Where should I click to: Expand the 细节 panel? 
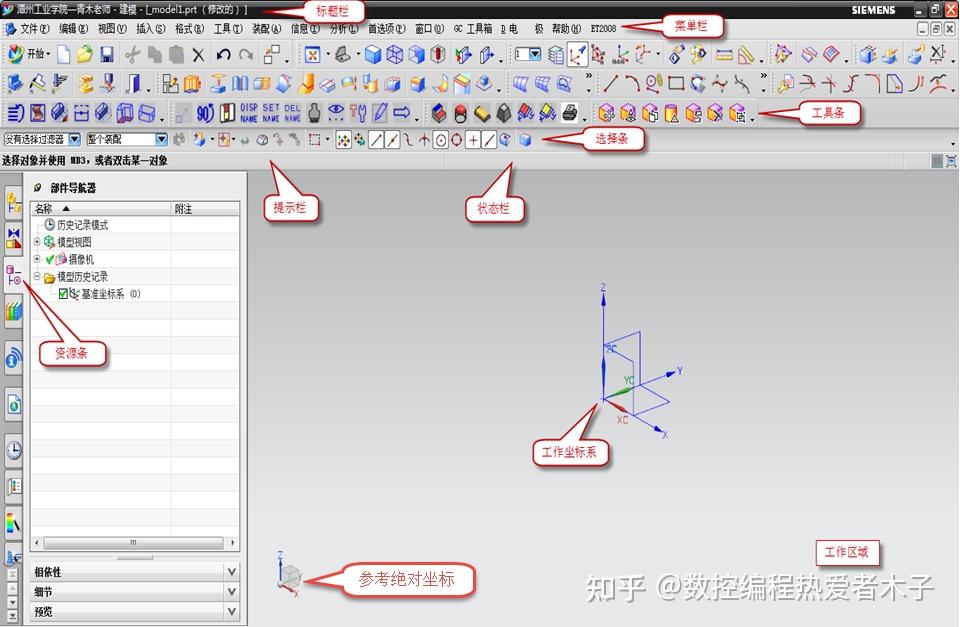[x=134, y=591]
